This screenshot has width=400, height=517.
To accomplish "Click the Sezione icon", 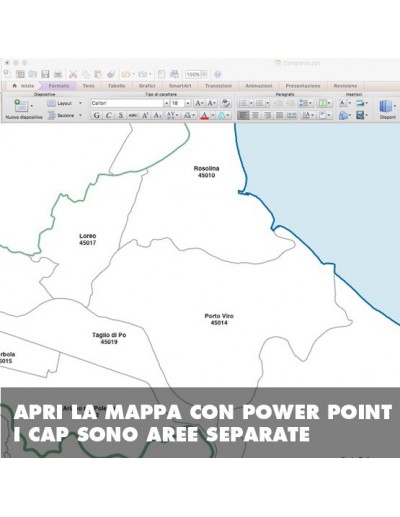I will click(51, 115).
